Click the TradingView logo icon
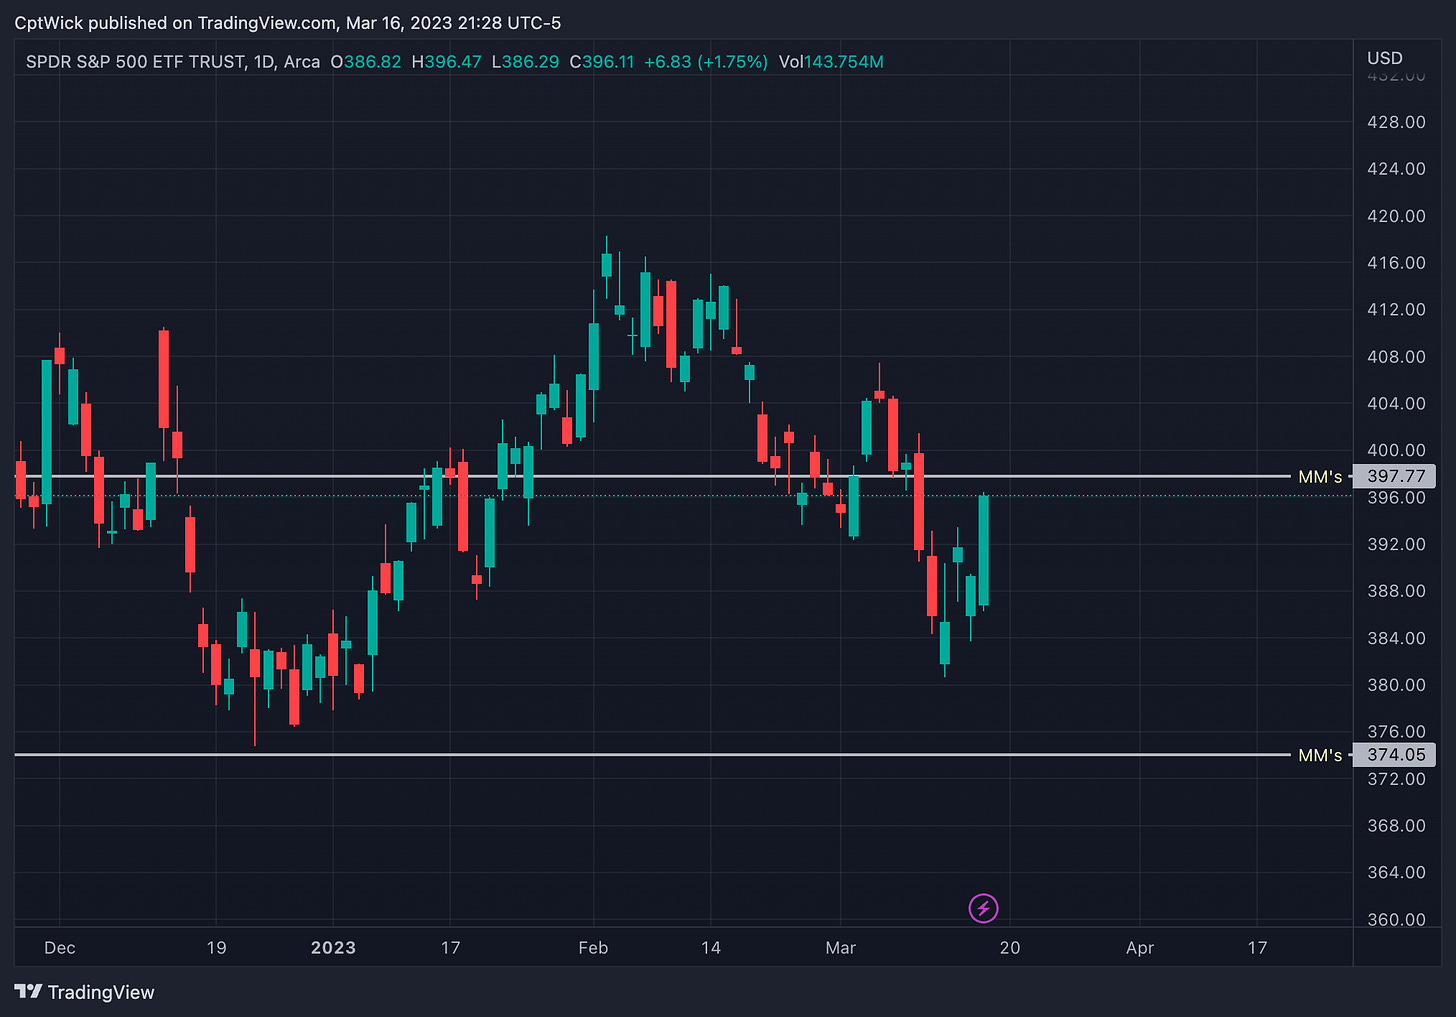 pos(28,992)
